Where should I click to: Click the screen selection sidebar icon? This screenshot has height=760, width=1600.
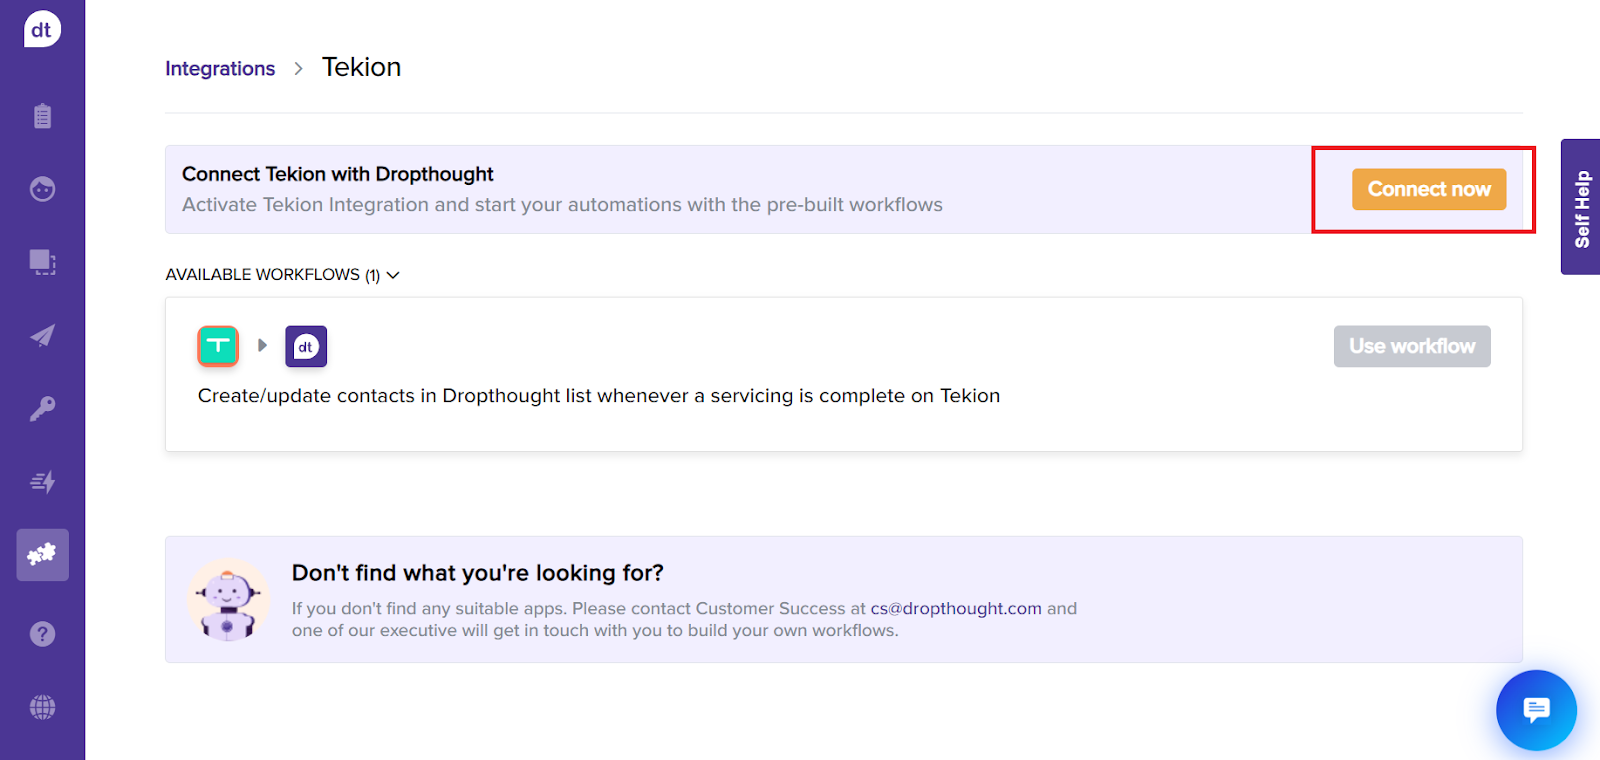pyautogui.click(x=42, y=262)
